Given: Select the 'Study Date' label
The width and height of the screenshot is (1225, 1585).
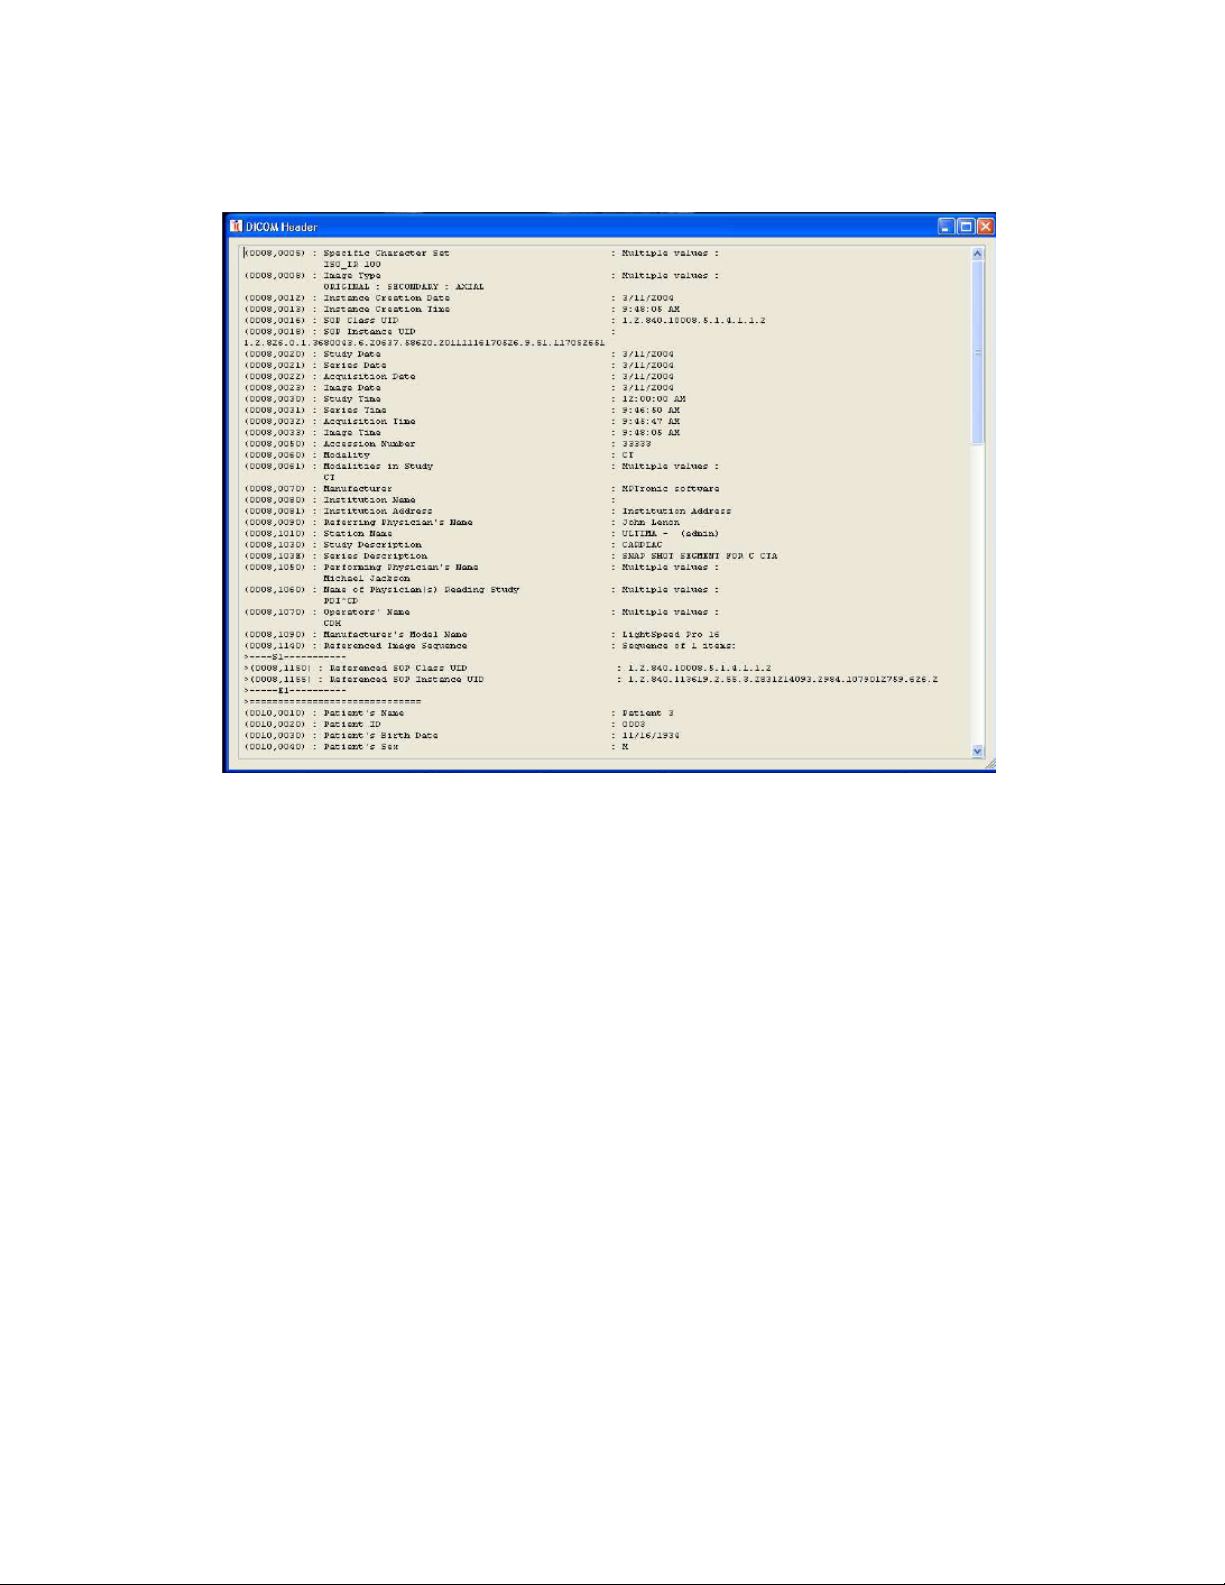Looking at the screenshot, I should tap(352, 354).
